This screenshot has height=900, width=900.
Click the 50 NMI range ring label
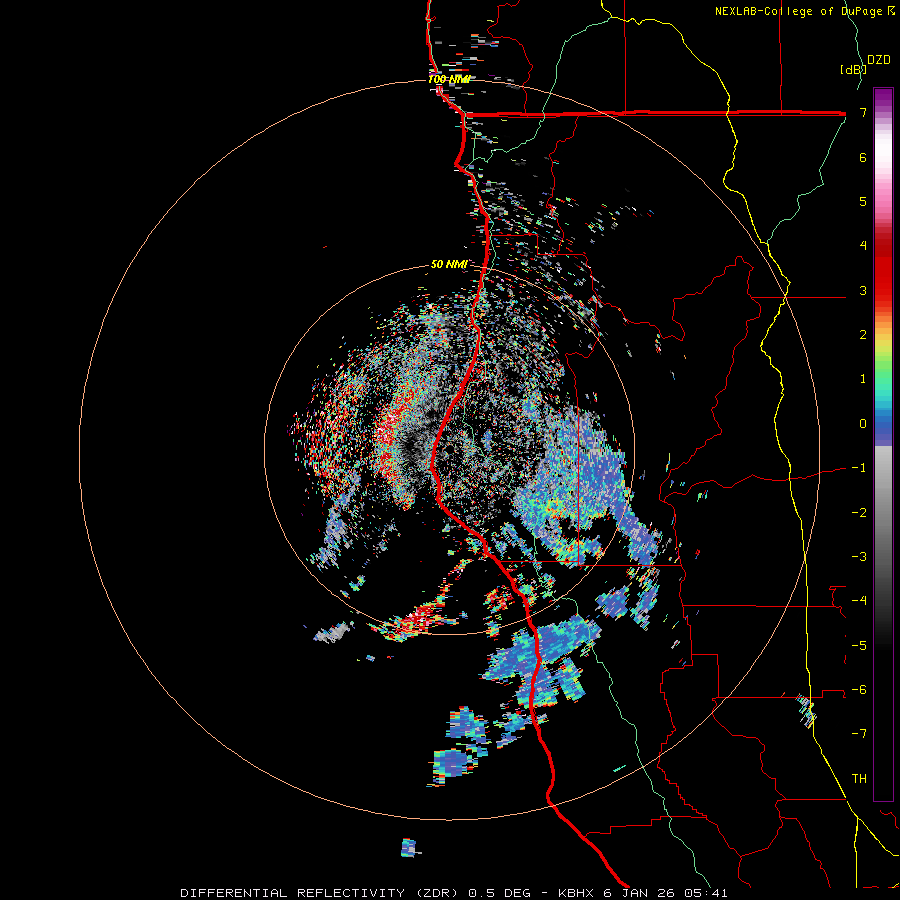pyautogui.click(x=449, y=264)
